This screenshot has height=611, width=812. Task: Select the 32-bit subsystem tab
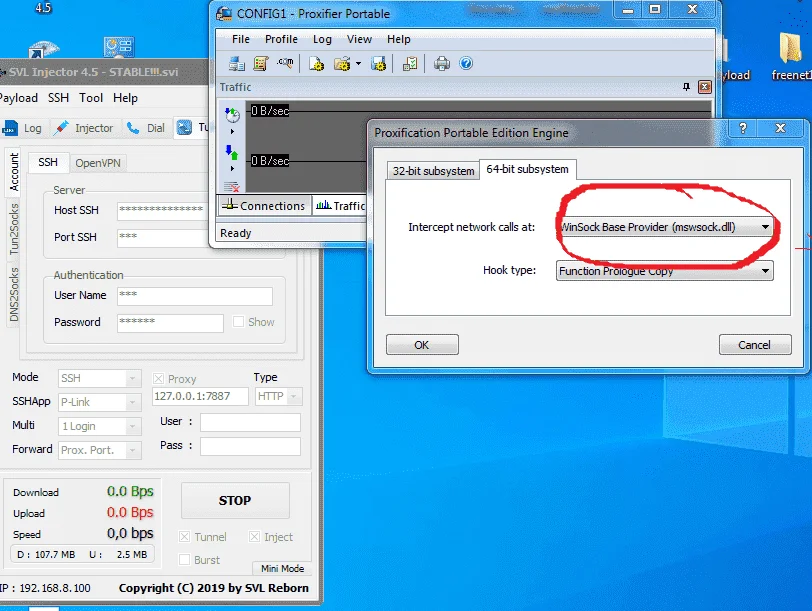point(433,171)
